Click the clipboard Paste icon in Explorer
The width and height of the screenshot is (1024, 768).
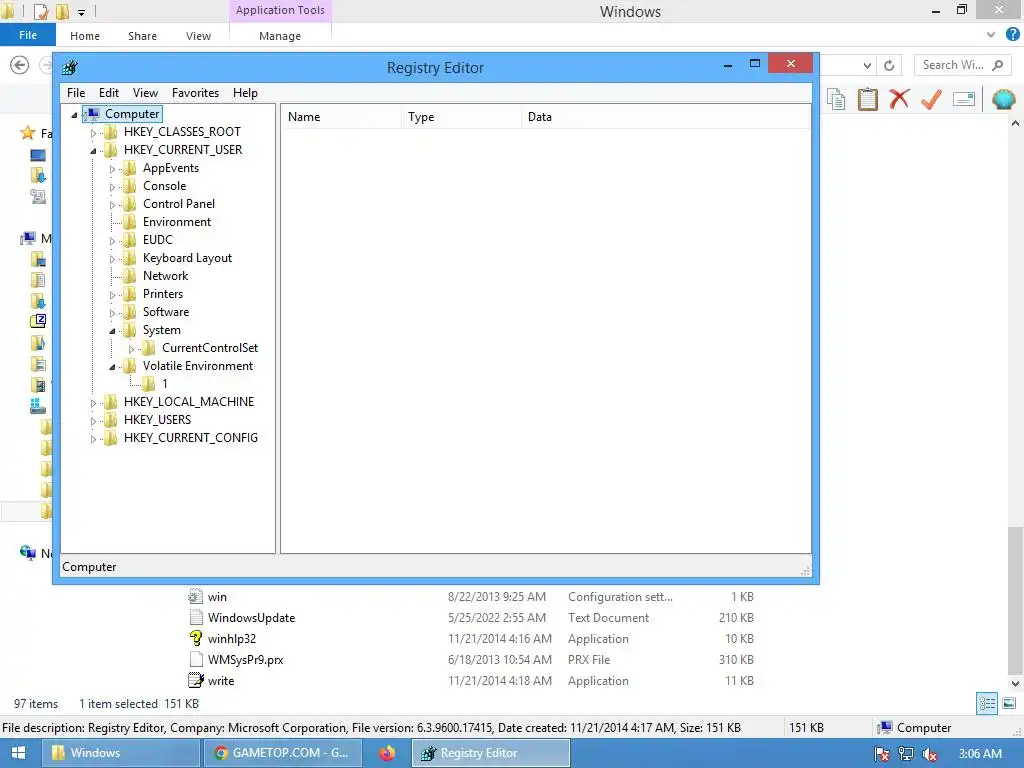click(x=867, y=99)
